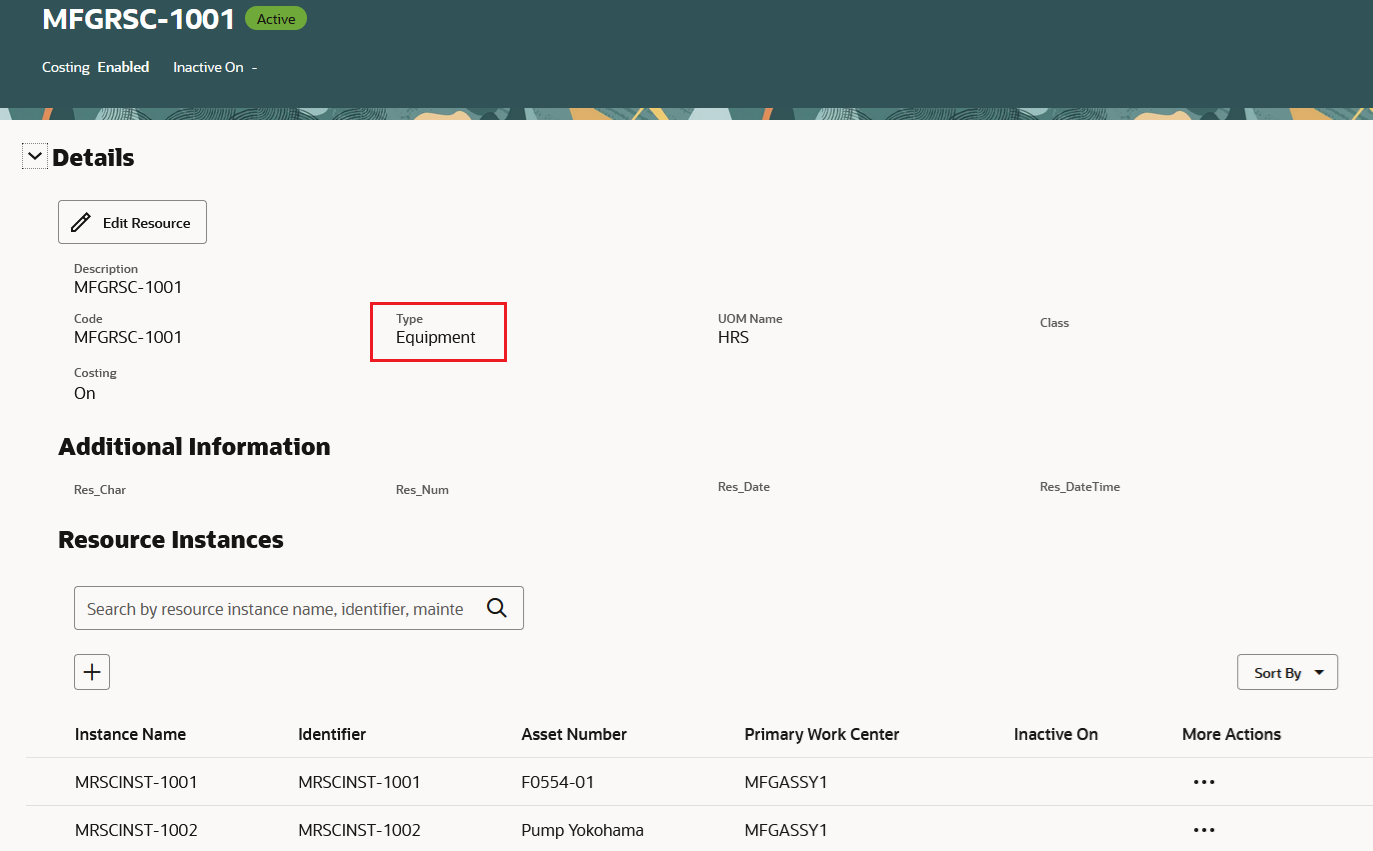Click the Identifier column header

click(x=332, y=734)
